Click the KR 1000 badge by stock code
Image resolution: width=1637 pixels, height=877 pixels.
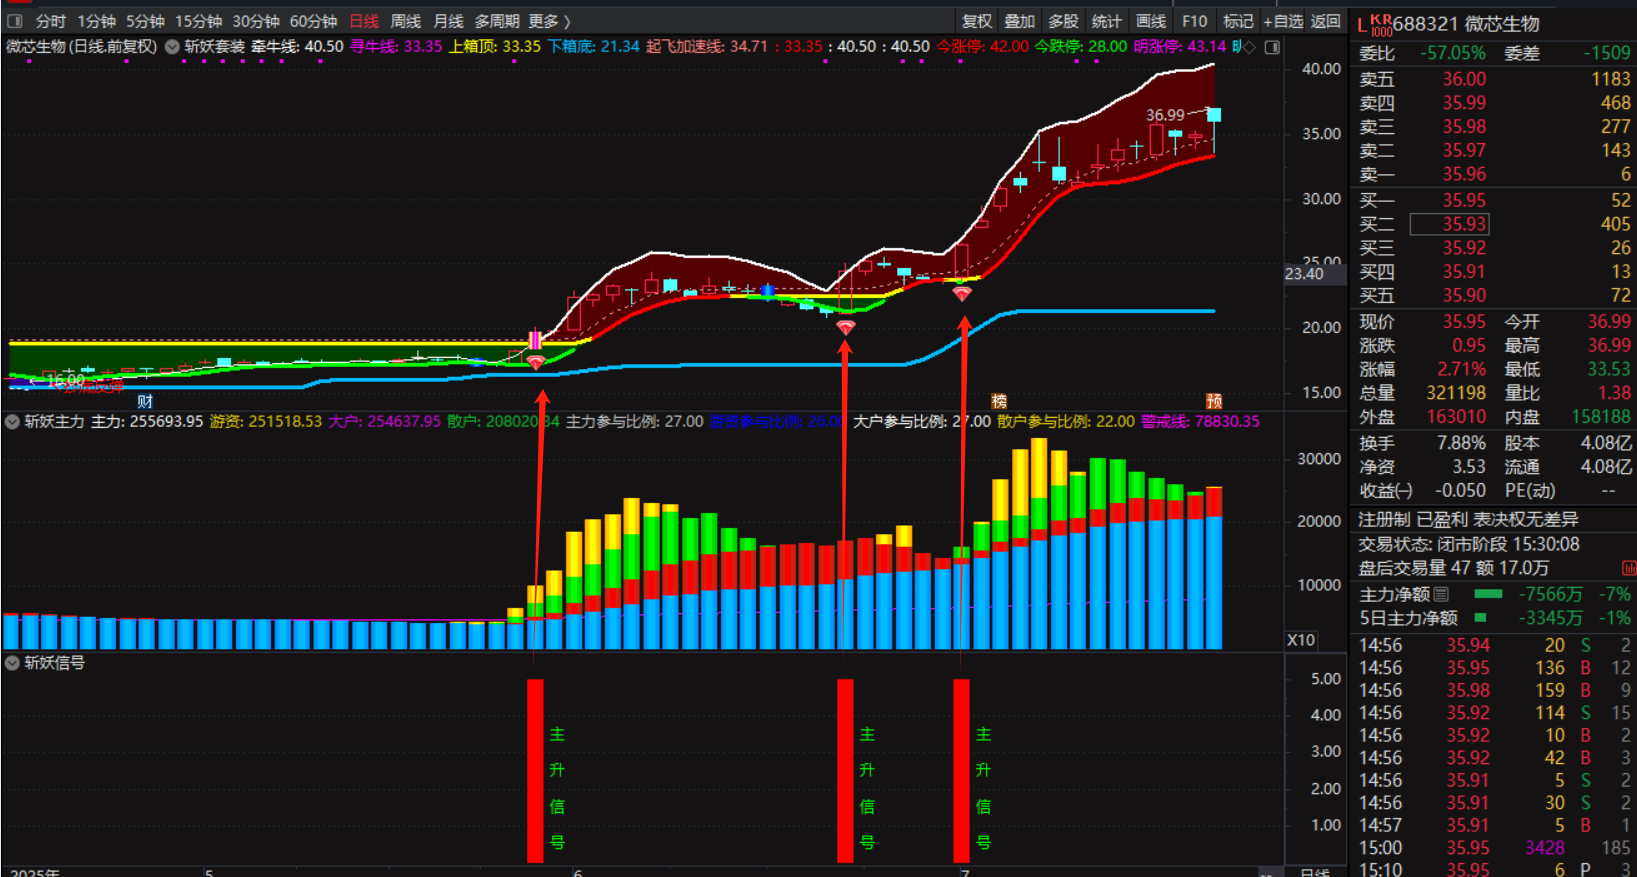point(1381,25)
